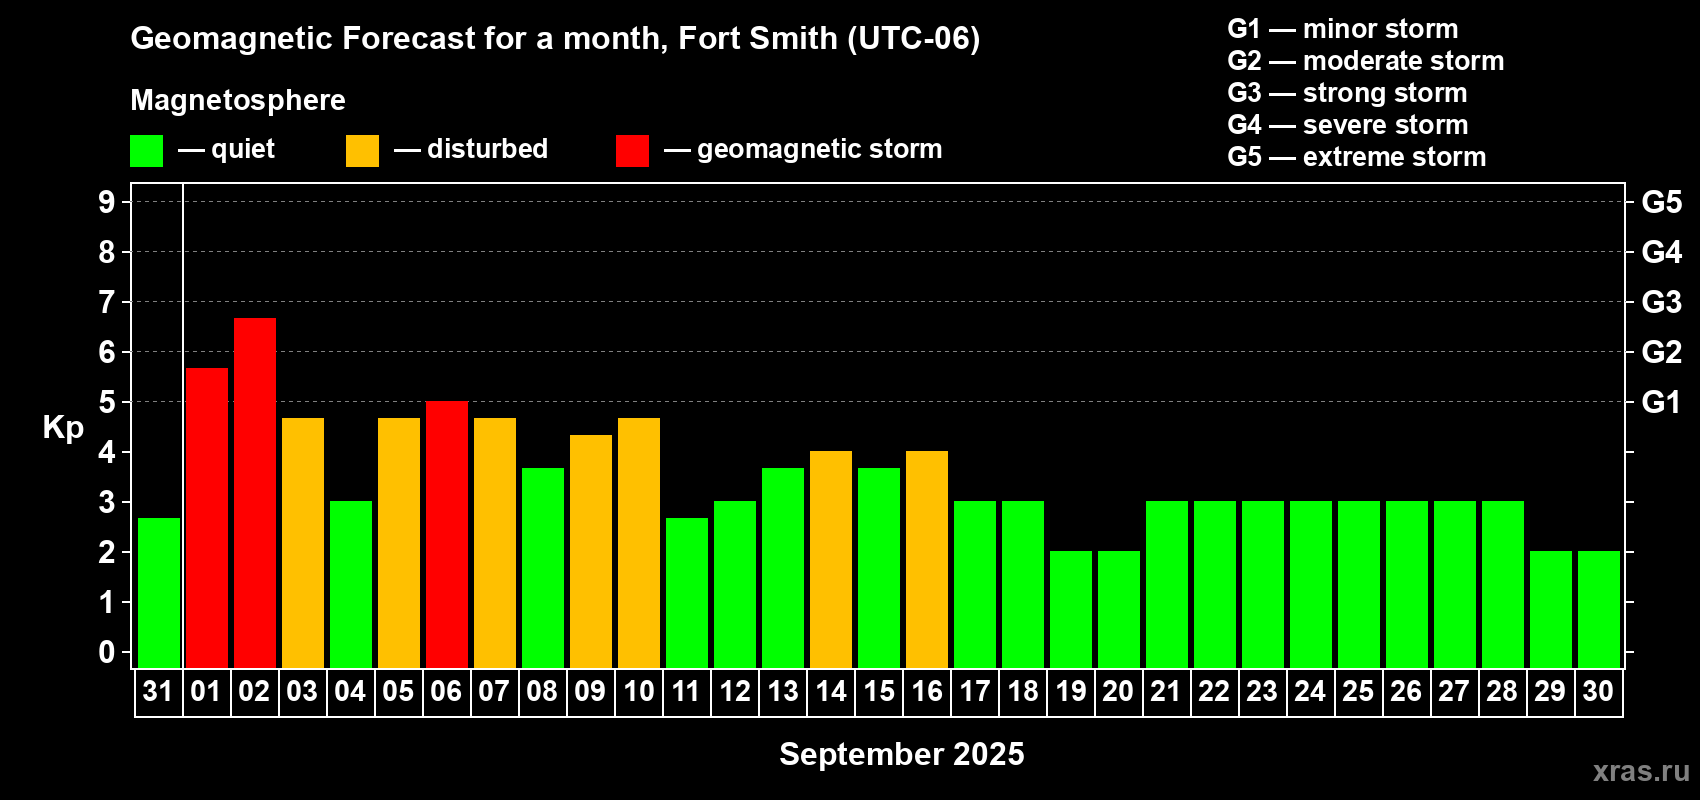Click the 'G5' label on right axis
Viewport: 1700px width, 800px height.
(x=1662, y=202)
